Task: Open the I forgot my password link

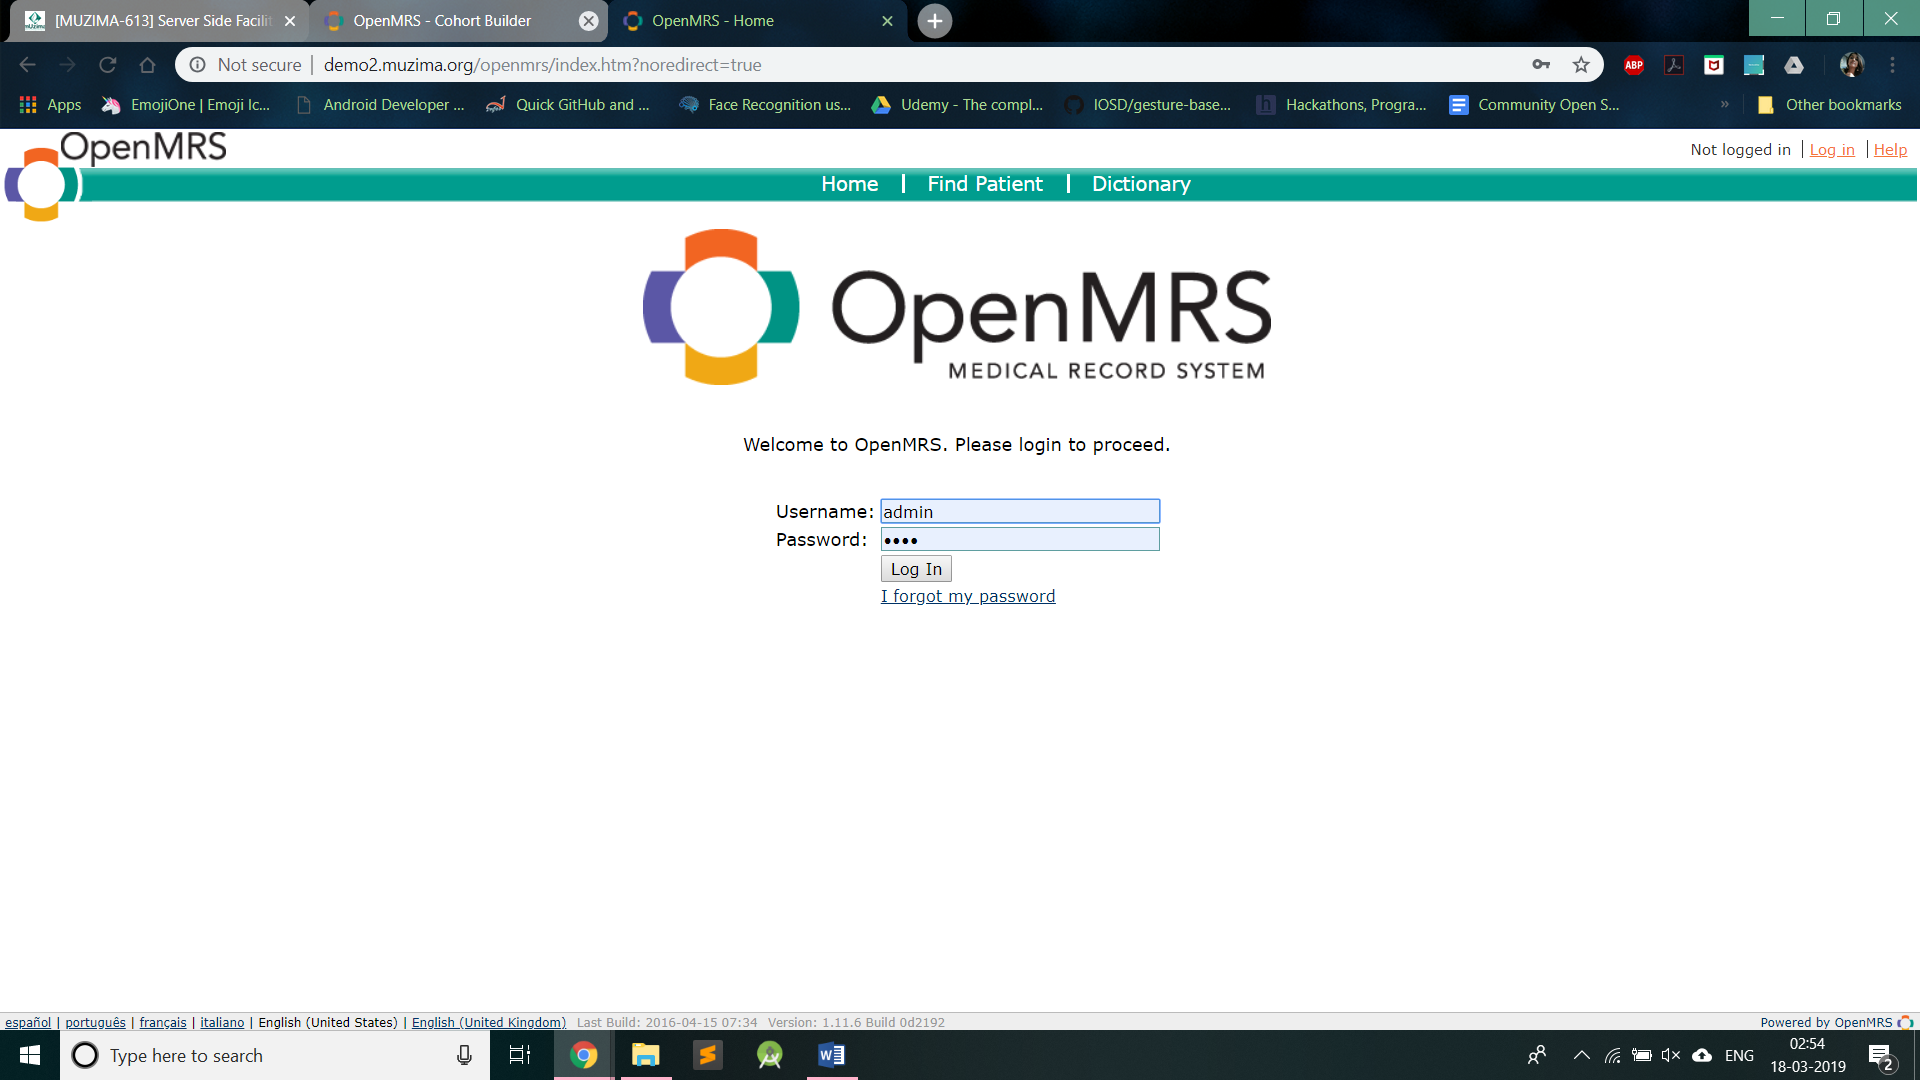Action: tap(967, 596)
